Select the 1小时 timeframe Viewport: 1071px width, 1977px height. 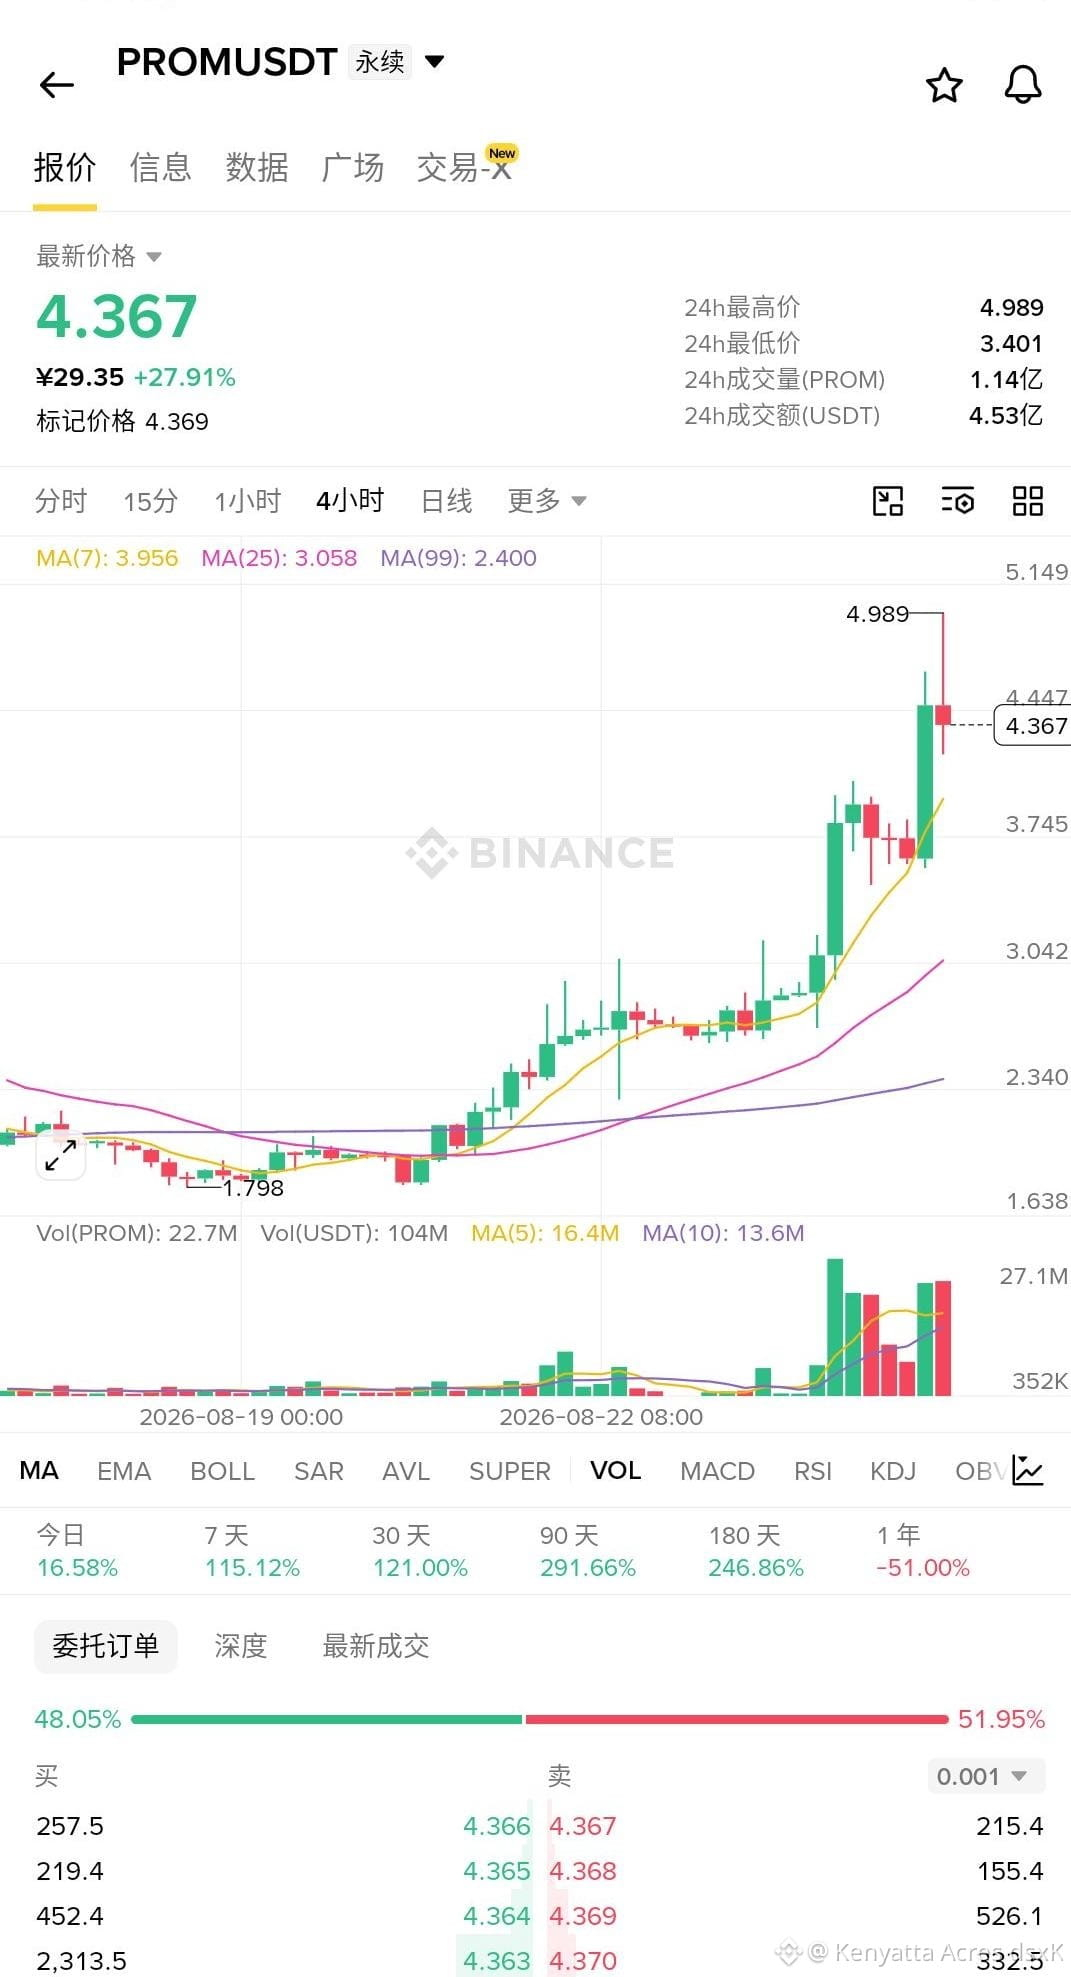coord(247,500)
